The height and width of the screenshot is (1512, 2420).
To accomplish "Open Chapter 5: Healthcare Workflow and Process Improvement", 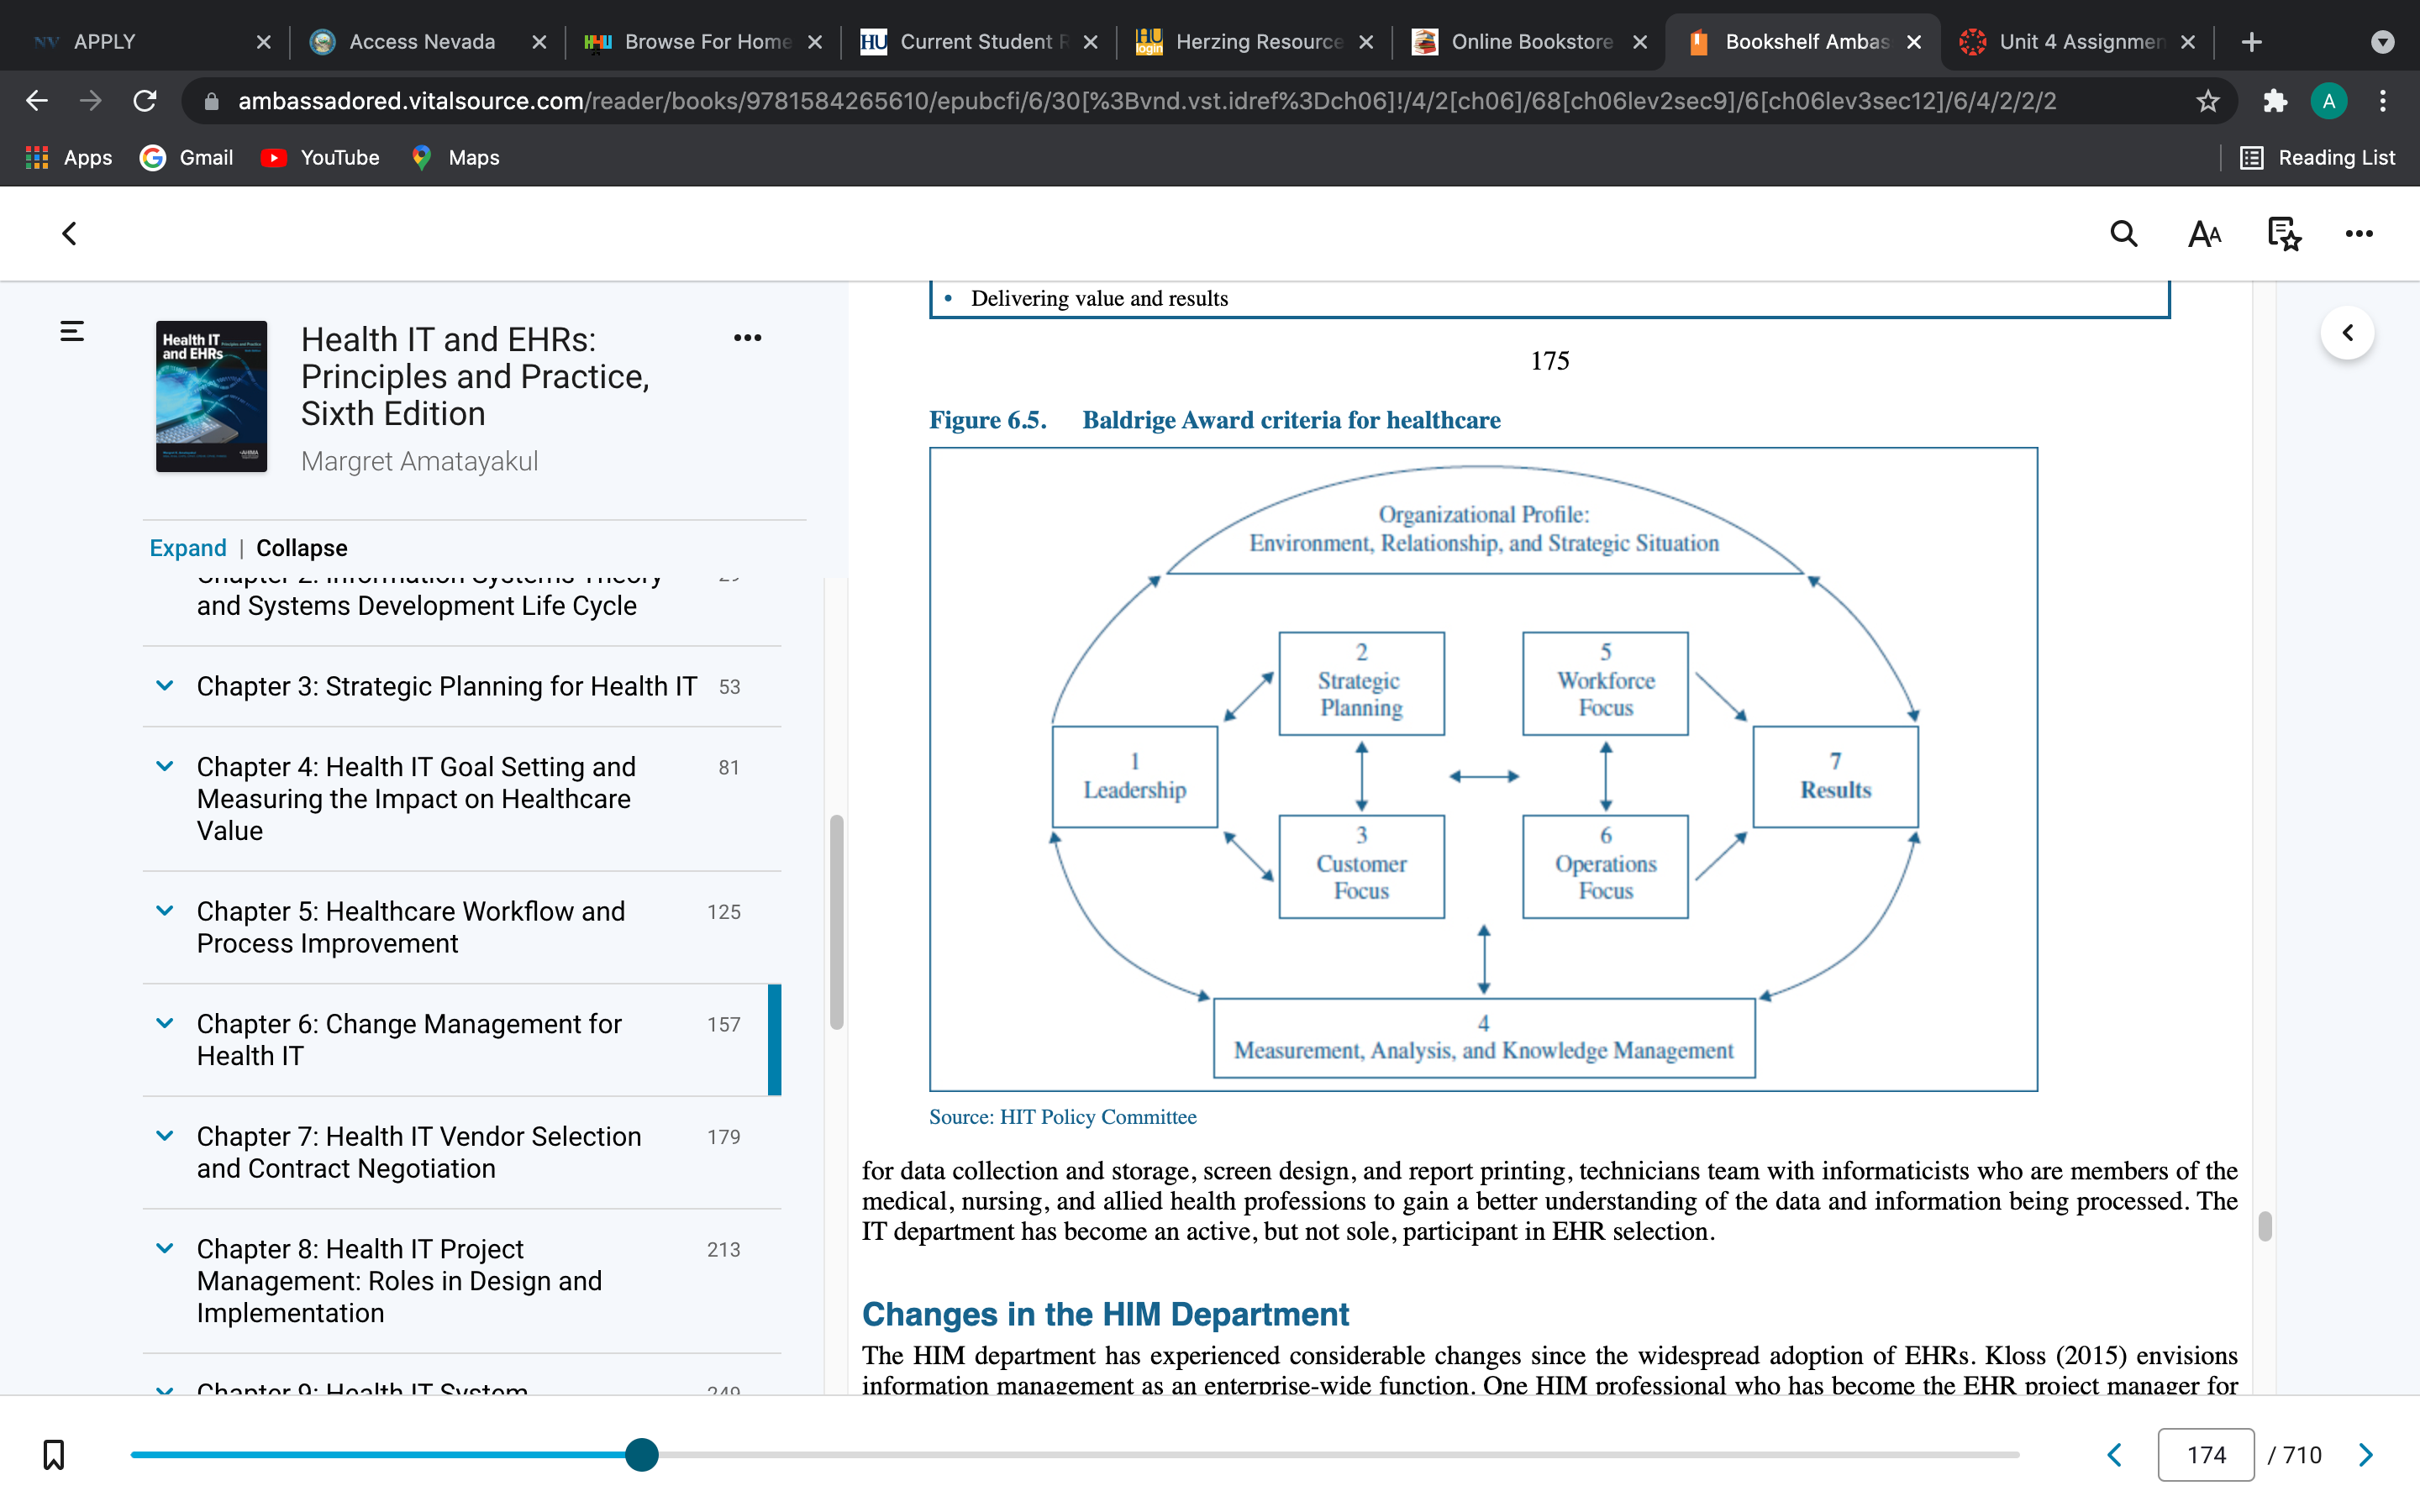I will click(411, 927).
